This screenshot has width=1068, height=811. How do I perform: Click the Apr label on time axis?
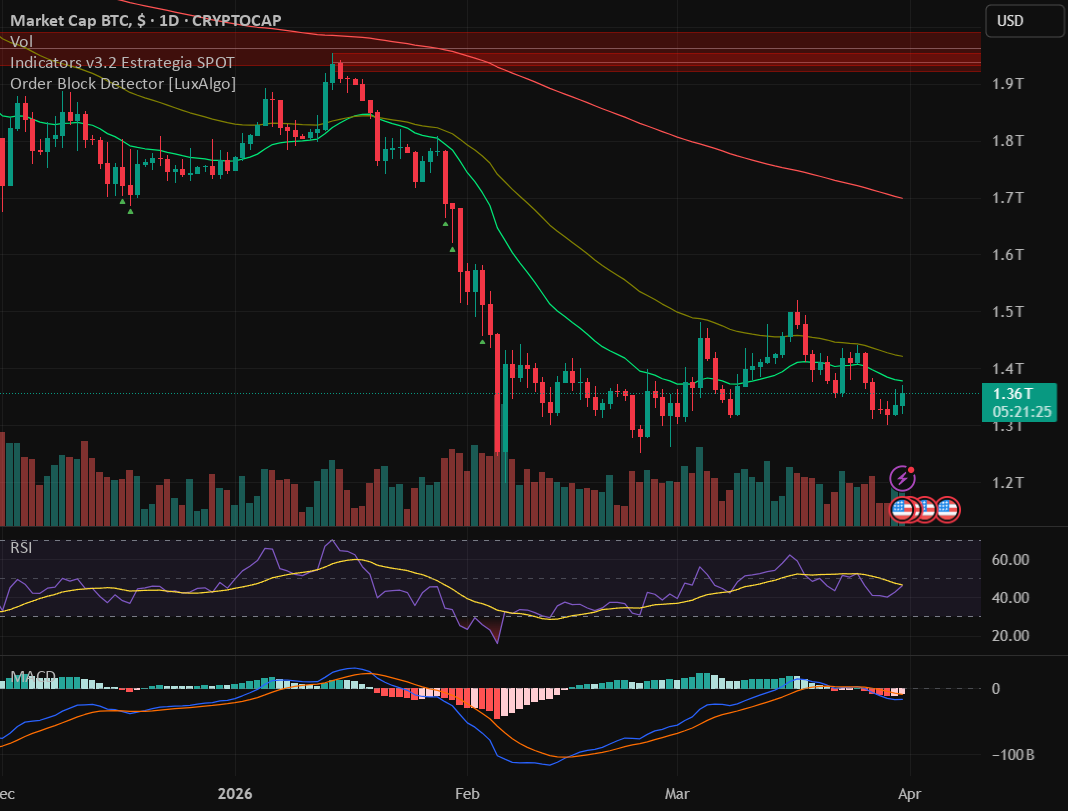(910, 793)
